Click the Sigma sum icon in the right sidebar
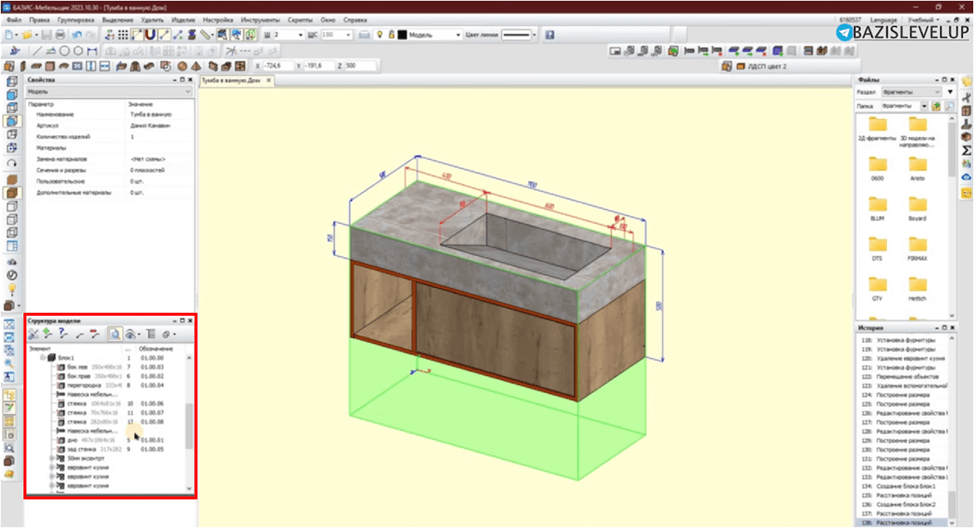 click(x=967, y=150)
